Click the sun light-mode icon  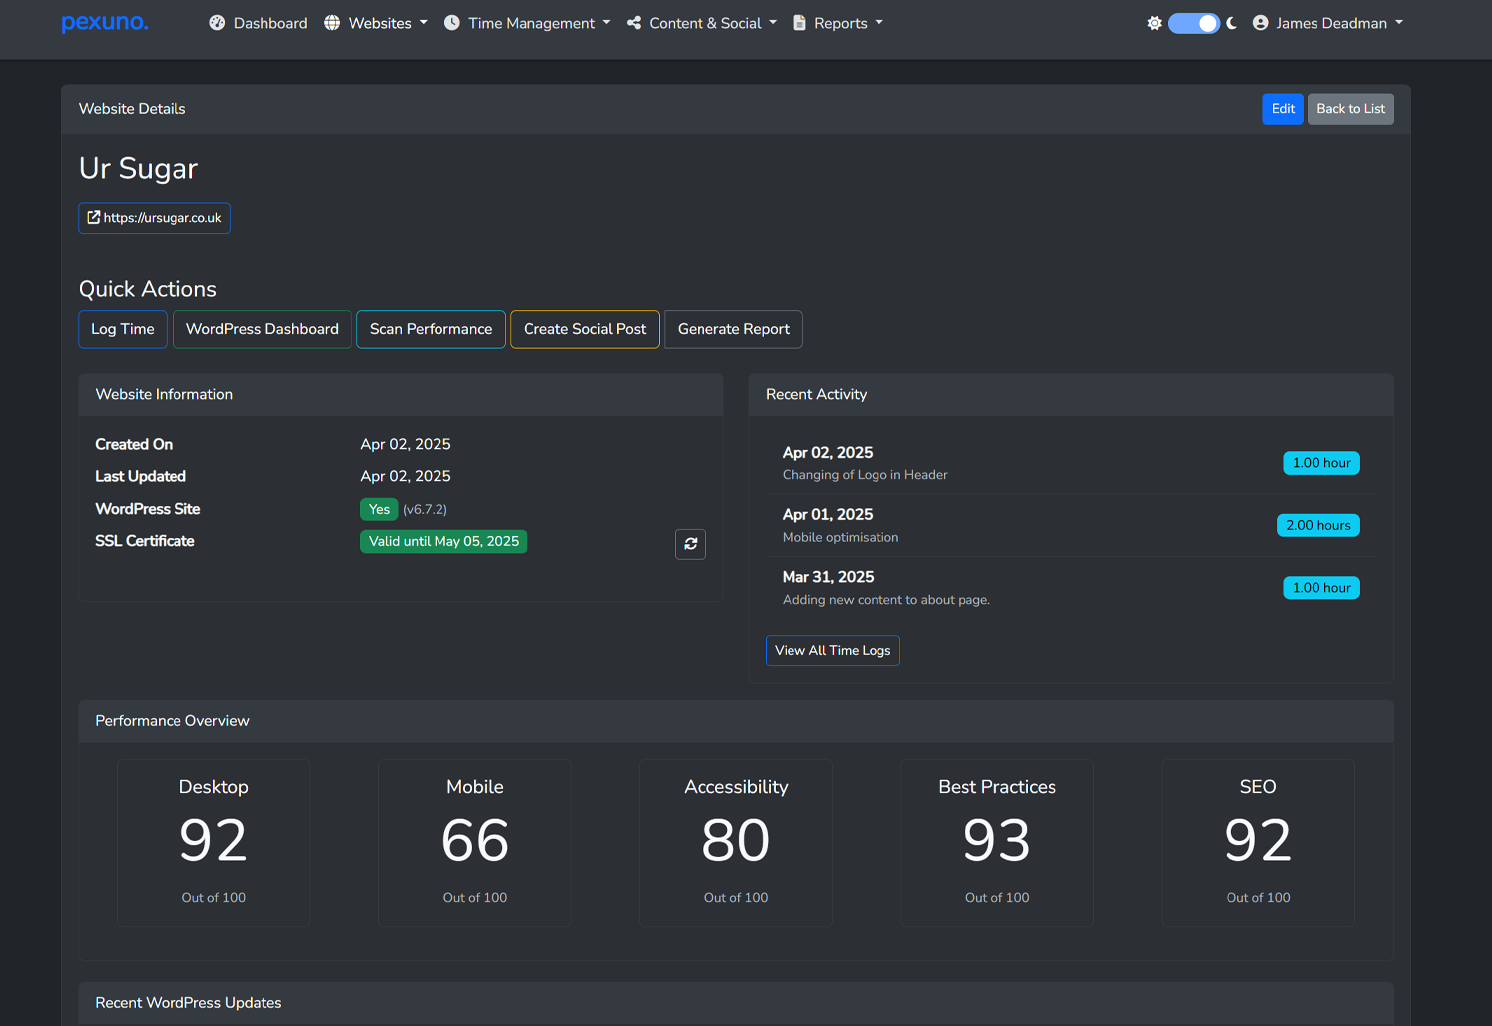[x=1155, y=23]
